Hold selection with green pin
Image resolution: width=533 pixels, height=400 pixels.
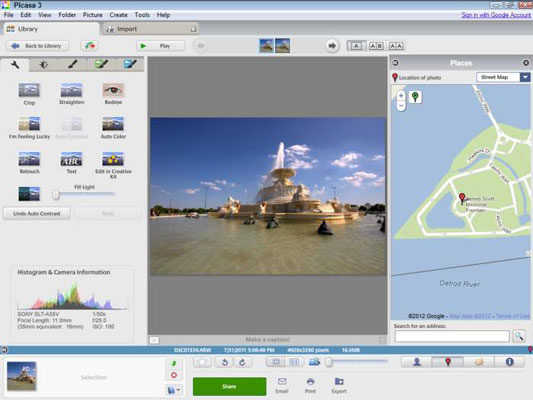[174, 364]
